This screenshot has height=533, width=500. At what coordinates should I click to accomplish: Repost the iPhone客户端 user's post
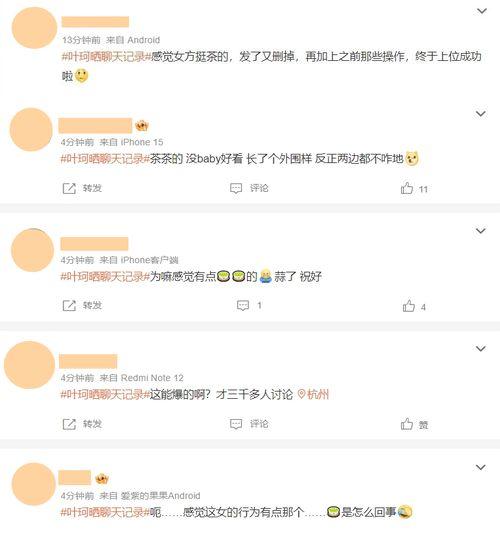pyautogui.click(x=82, y=306)
